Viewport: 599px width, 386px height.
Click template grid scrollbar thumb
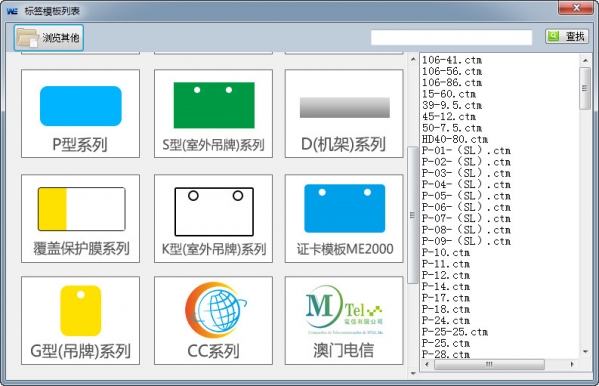[x=413, y=215]
